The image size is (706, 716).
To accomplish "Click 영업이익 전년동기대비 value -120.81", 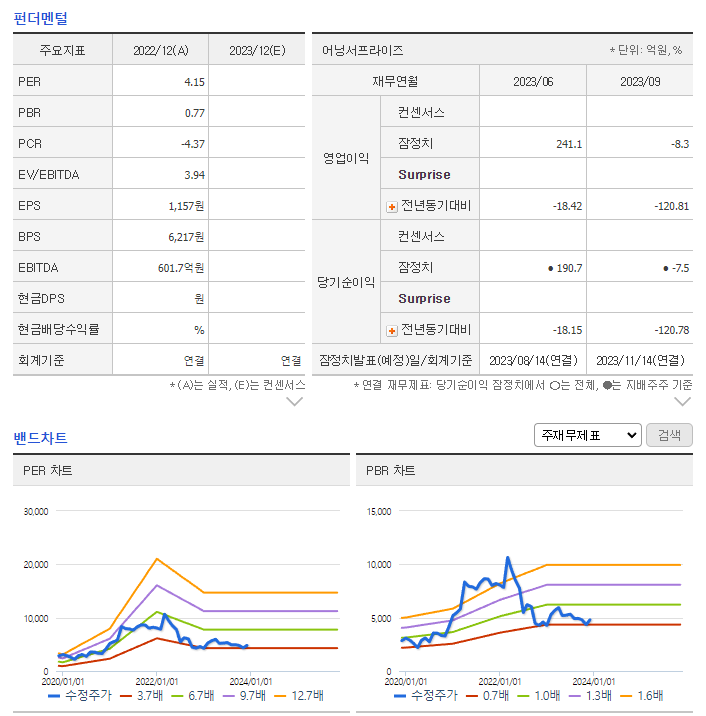I will point(671,206).
